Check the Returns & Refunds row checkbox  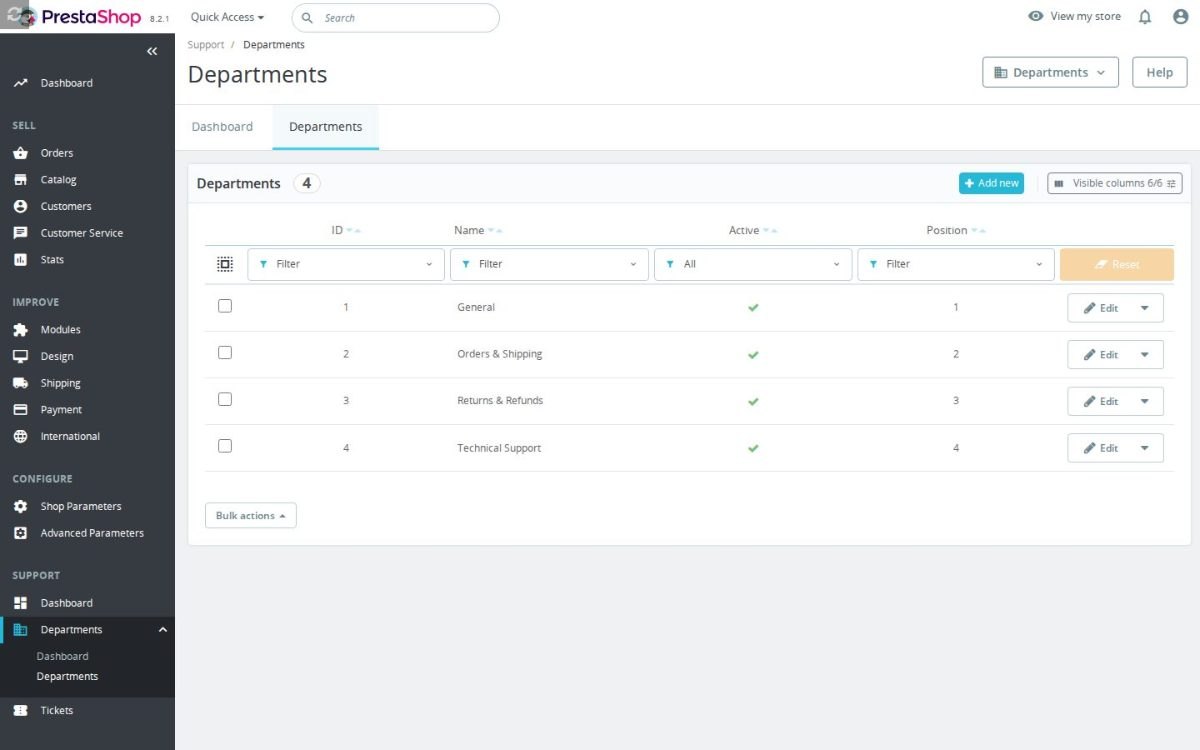225,399
